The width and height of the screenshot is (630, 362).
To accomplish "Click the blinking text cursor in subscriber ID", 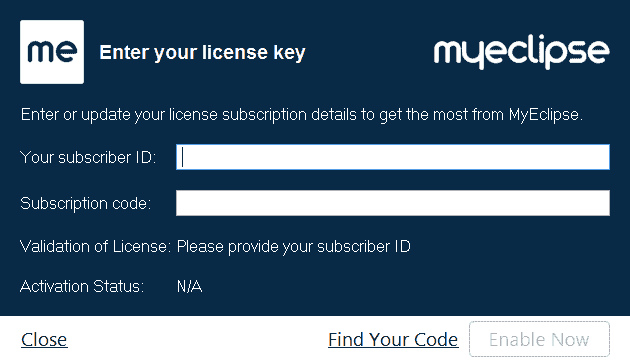I will pyautogui.click(x=183, y=157).
